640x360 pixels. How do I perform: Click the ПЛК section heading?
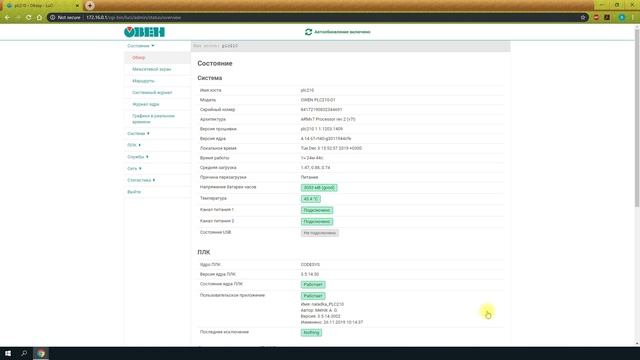point(204,252)
